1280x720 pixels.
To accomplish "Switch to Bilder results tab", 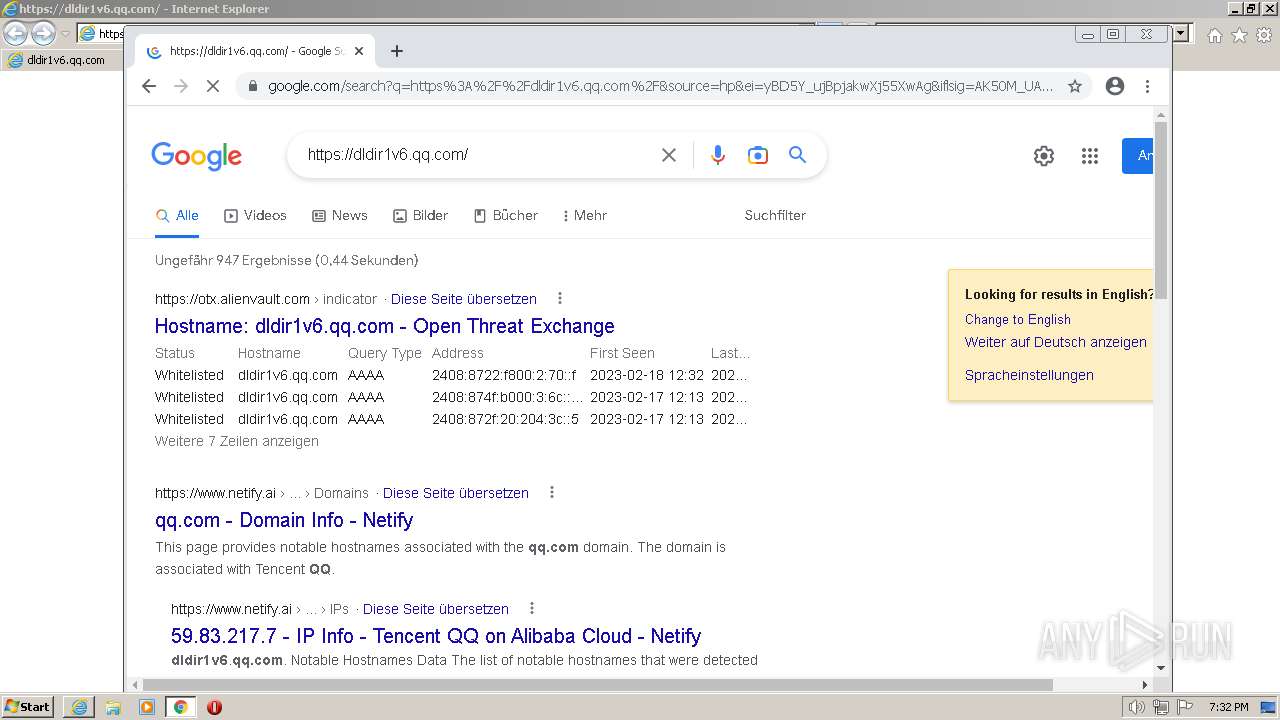I will tap(420, 215).
